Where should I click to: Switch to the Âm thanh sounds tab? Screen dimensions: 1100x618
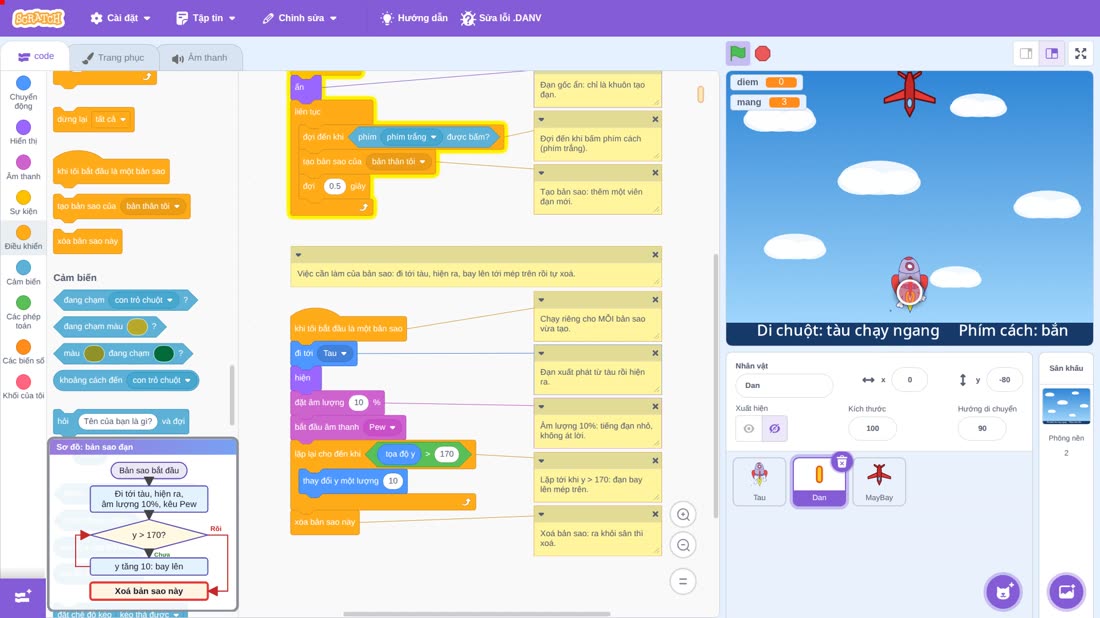coord(200,58)
